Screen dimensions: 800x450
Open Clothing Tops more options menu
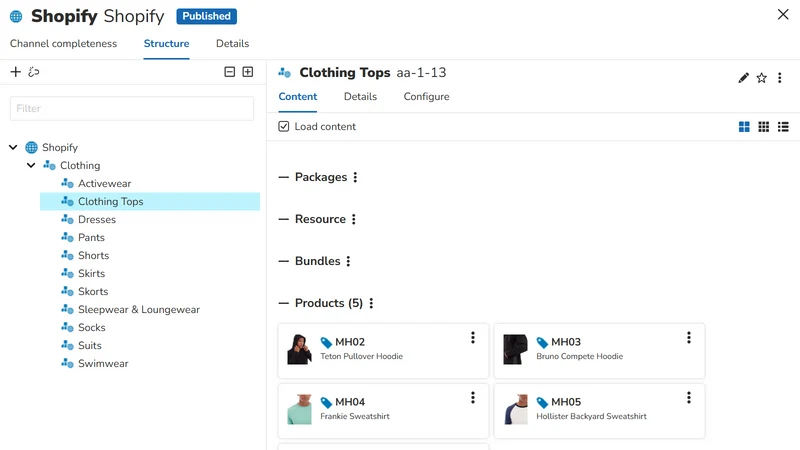click(780, 78)
